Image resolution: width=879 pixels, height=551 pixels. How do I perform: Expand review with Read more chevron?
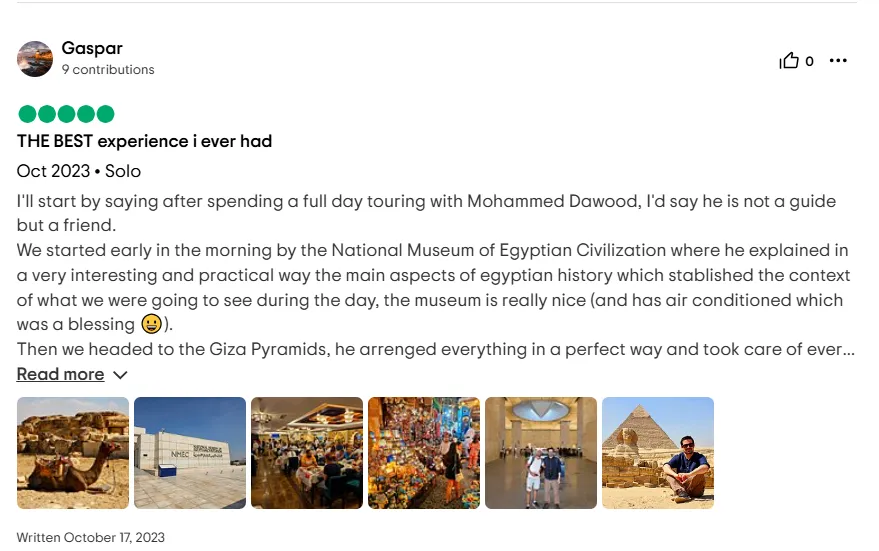121,375
